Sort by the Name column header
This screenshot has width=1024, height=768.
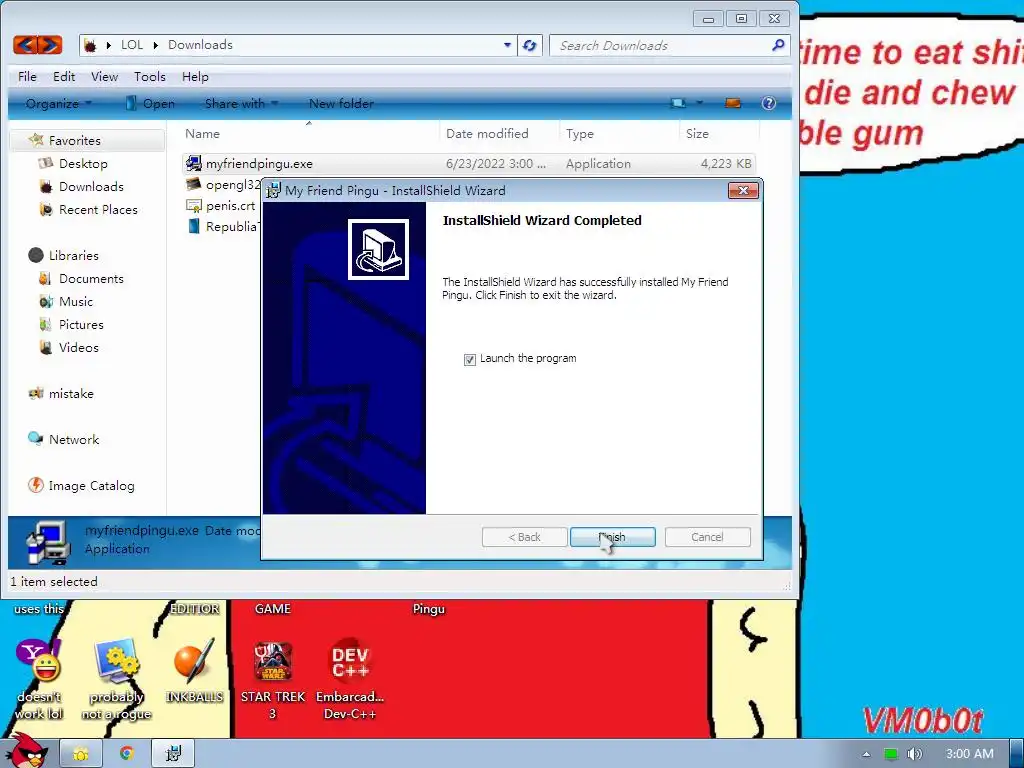coord(308,133)
